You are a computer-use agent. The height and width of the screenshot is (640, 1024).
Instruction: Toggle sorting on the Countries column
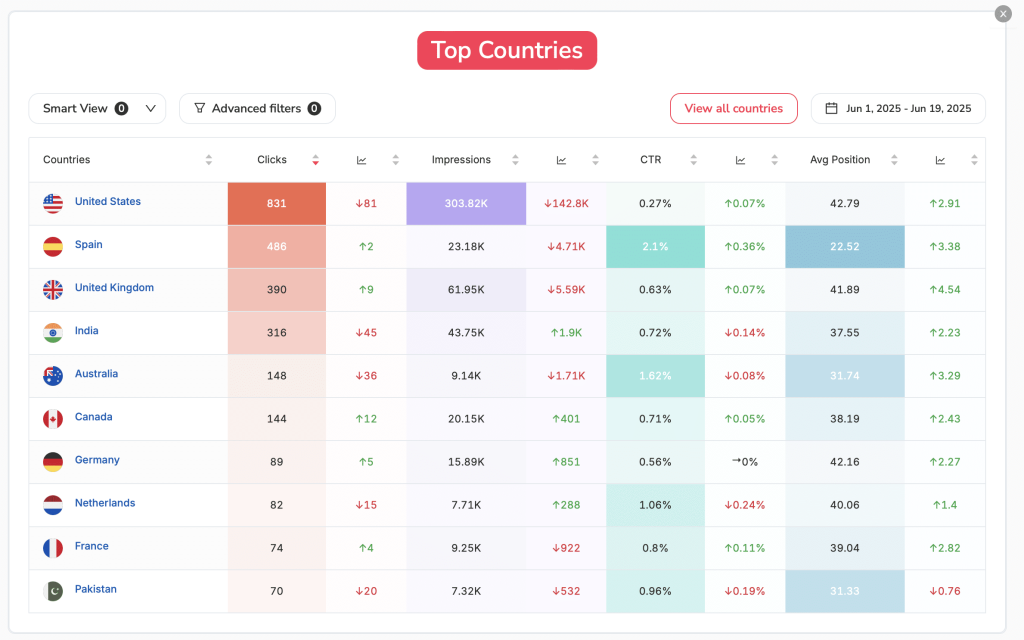coord(208,159)
